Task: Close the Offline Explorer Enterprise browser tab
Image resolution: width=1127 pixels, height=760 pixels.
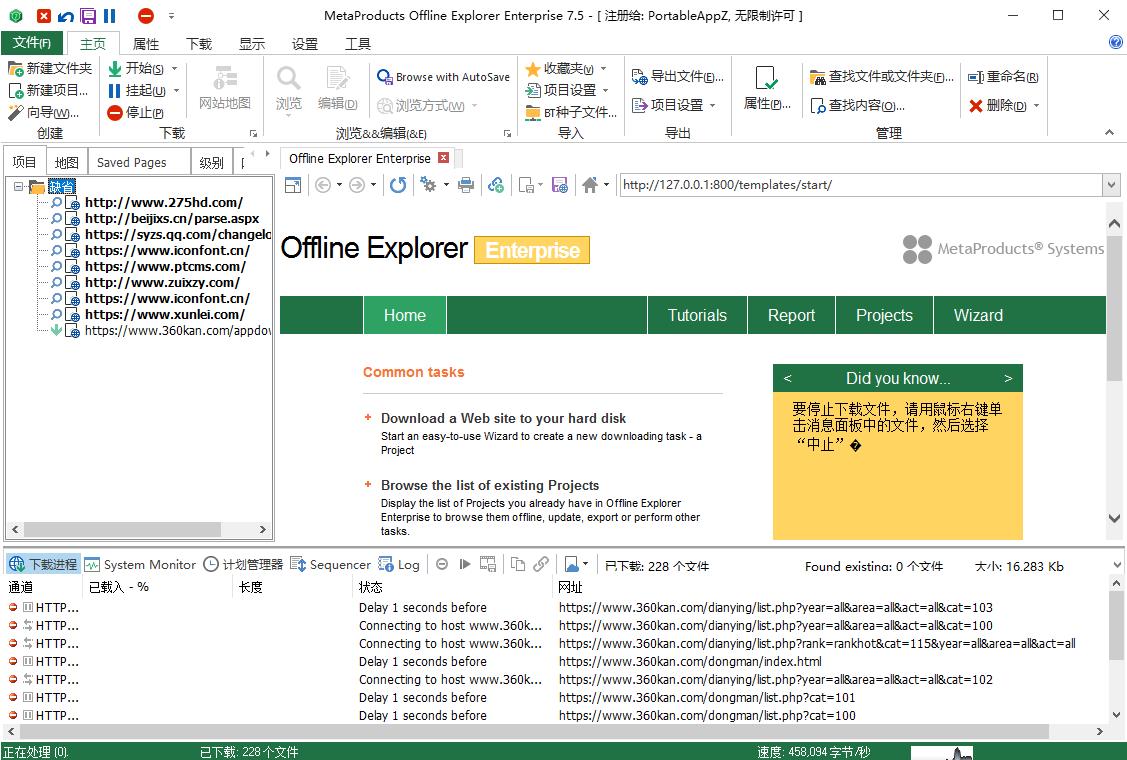Action: (444, 158)
